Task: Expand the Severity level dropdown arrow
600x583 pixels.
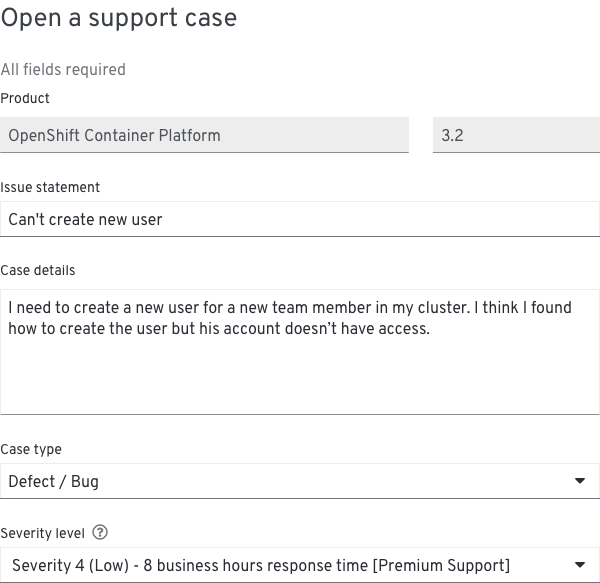Action: click(580, 565)
